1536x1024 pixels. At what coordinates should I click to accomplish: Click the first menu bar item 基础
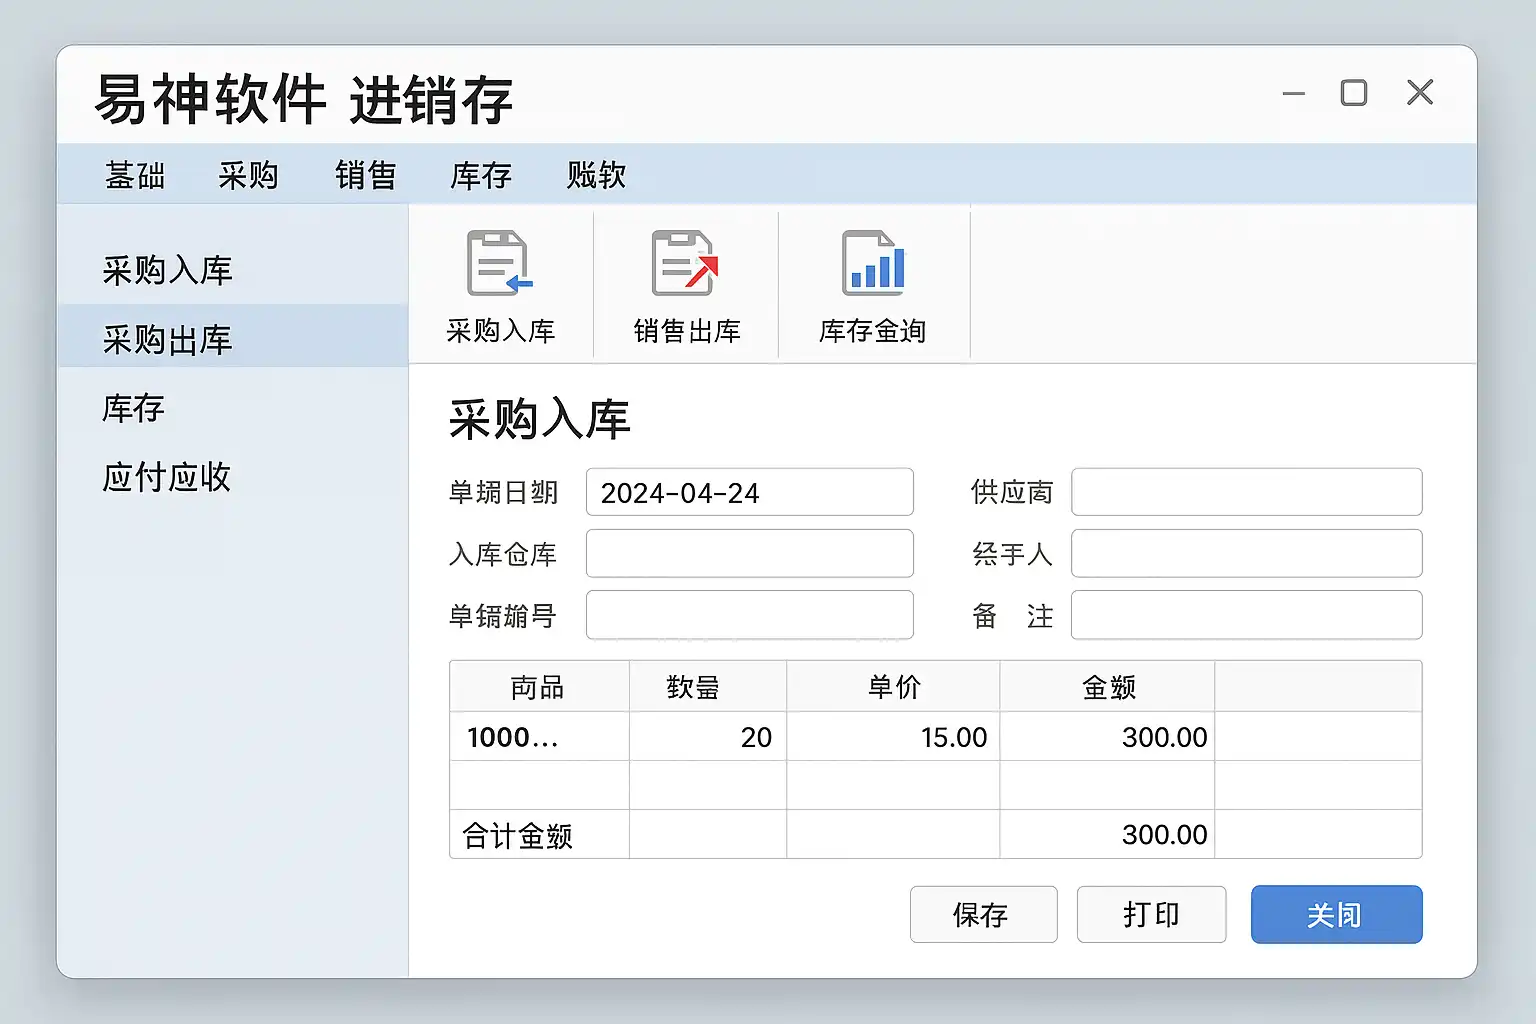pyautogui.click(x=135, y=176)
